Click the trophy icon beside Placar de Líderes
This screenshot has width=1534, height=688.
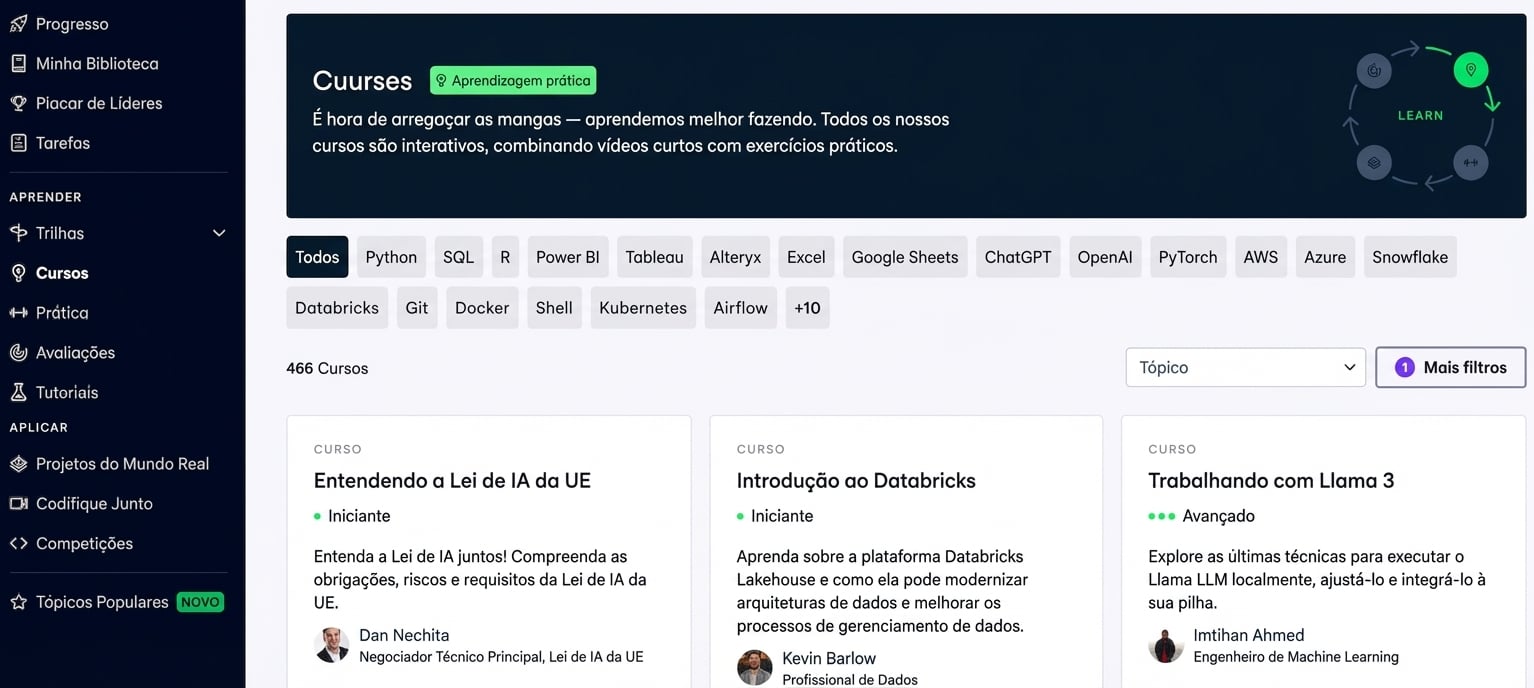coord(18,103)
